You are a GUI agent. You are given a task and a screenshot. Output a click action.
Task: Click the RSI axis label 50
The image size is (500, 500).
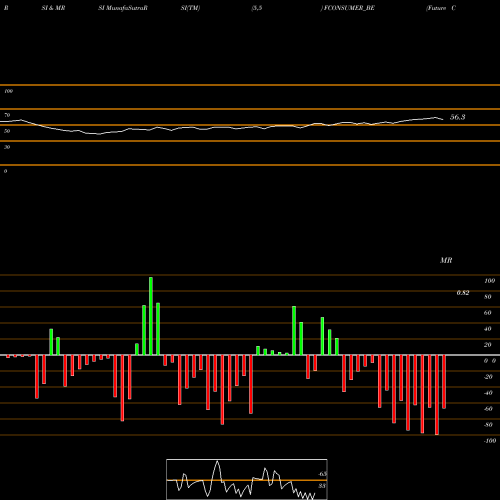point(7,131)
